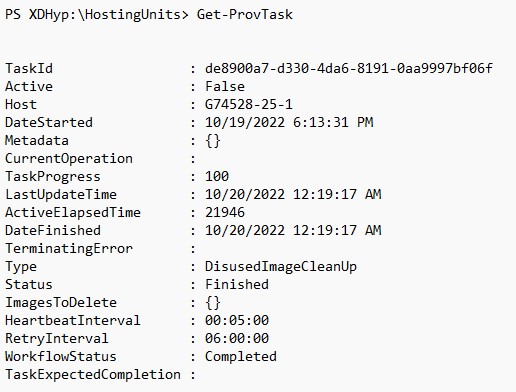The height and width of the screenshot is (392, 516).
Task: Click the HeartbeatInterval value 00:05:00
Action: pos(237,320)
